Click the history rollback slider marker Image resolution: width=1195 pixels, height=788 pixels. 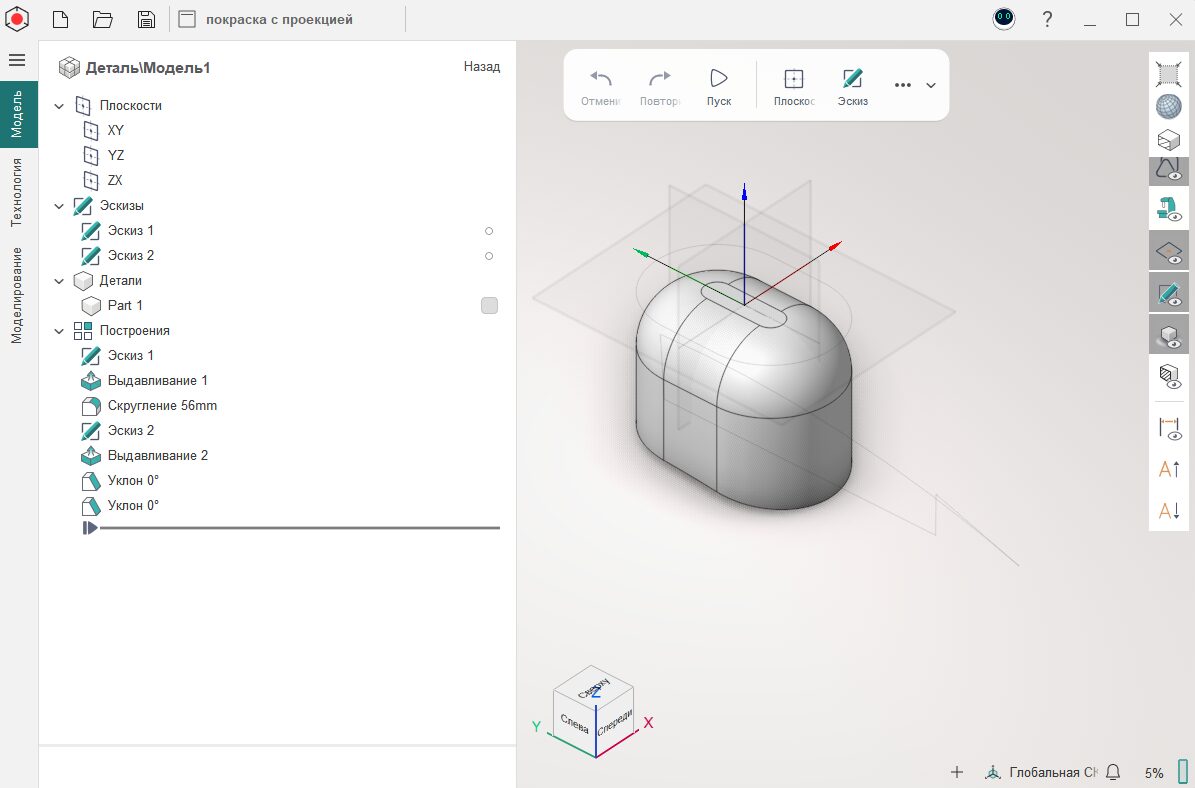[90, 527]
